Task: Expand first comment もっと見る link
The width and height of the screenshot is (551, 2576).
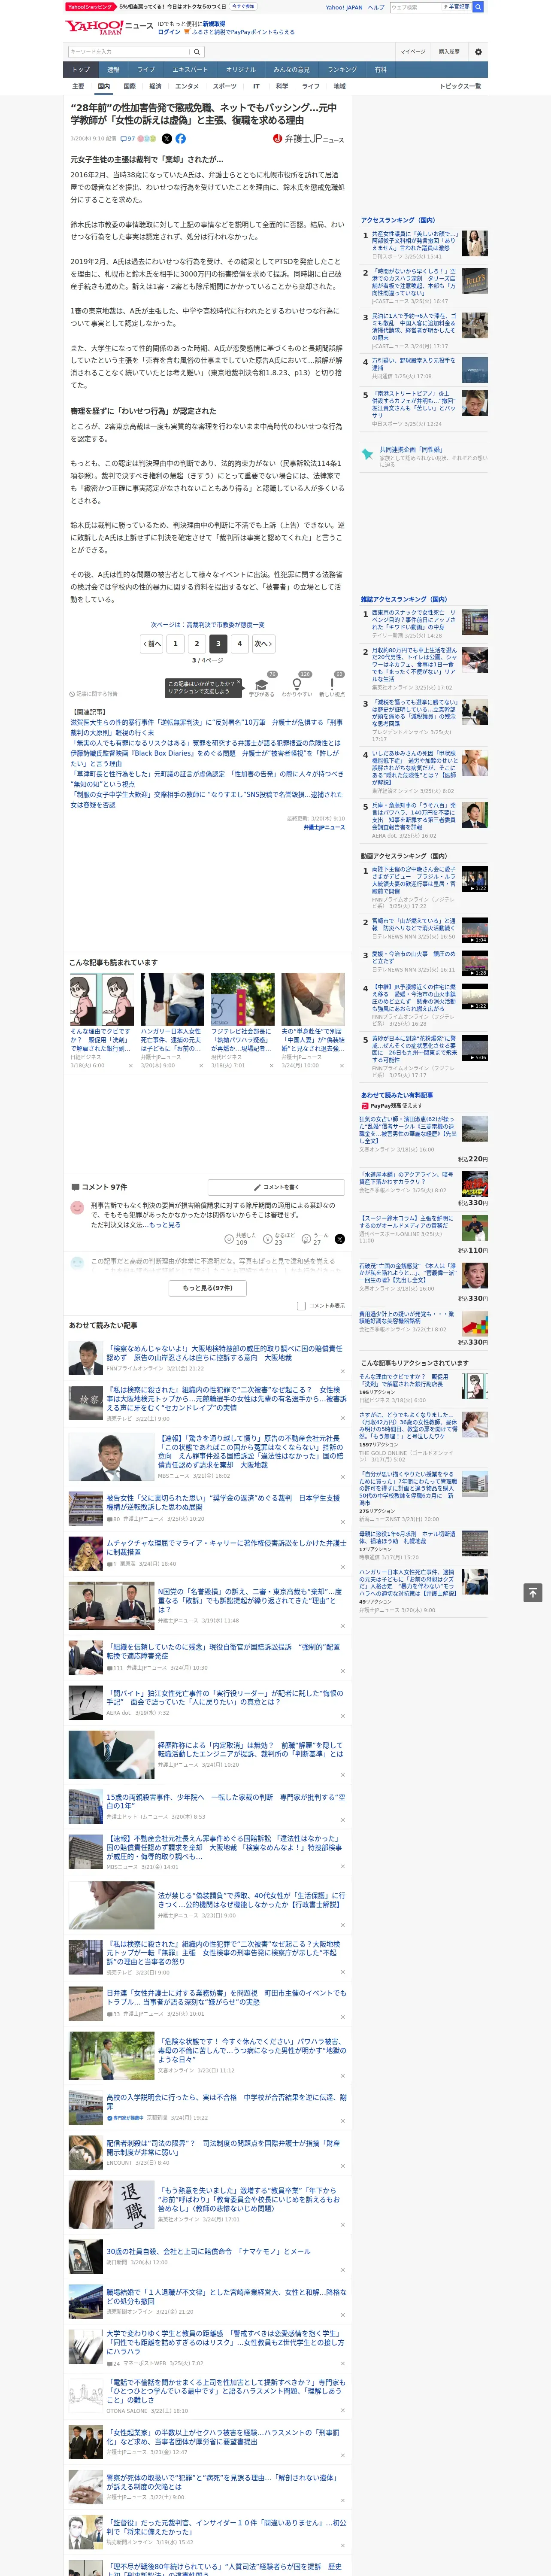Action: [x=166, y=1225]
